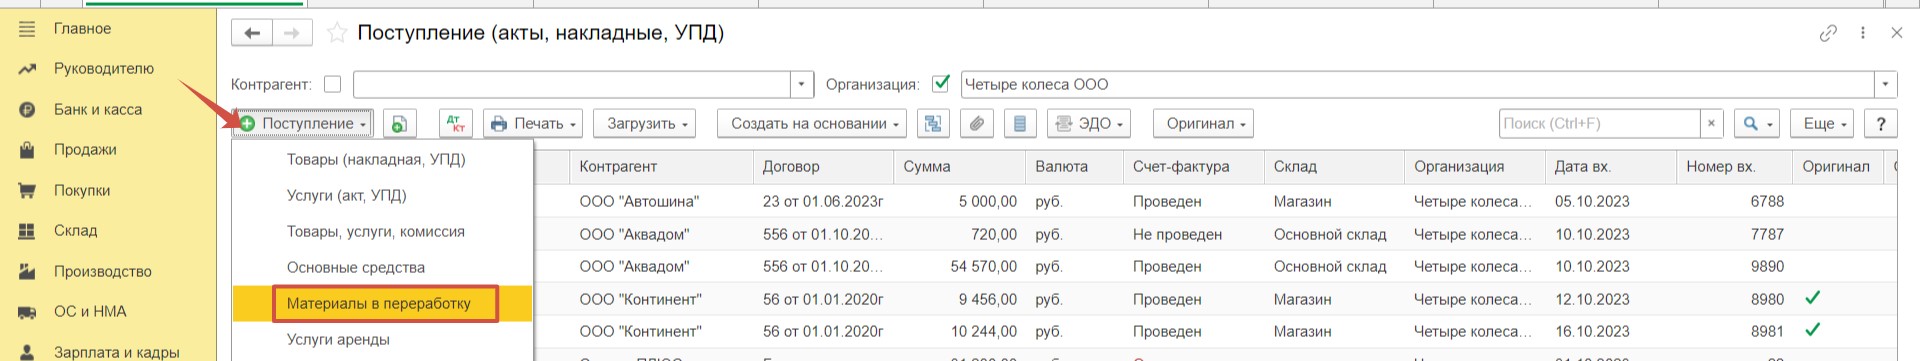1920x361 pixels.
Task: Expand the Организация field dropdown arrow
Action: click(x=1886, y=84)
